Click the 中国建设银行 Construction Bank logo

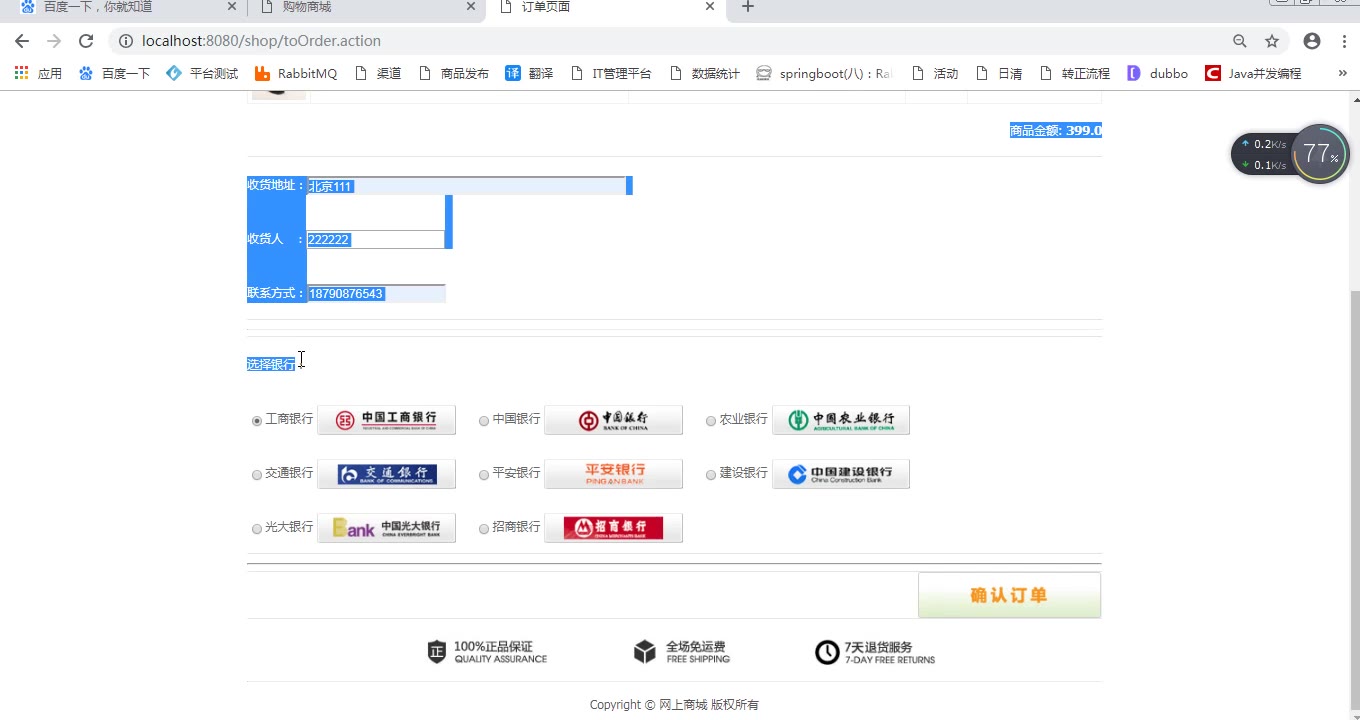click(841, 474)
